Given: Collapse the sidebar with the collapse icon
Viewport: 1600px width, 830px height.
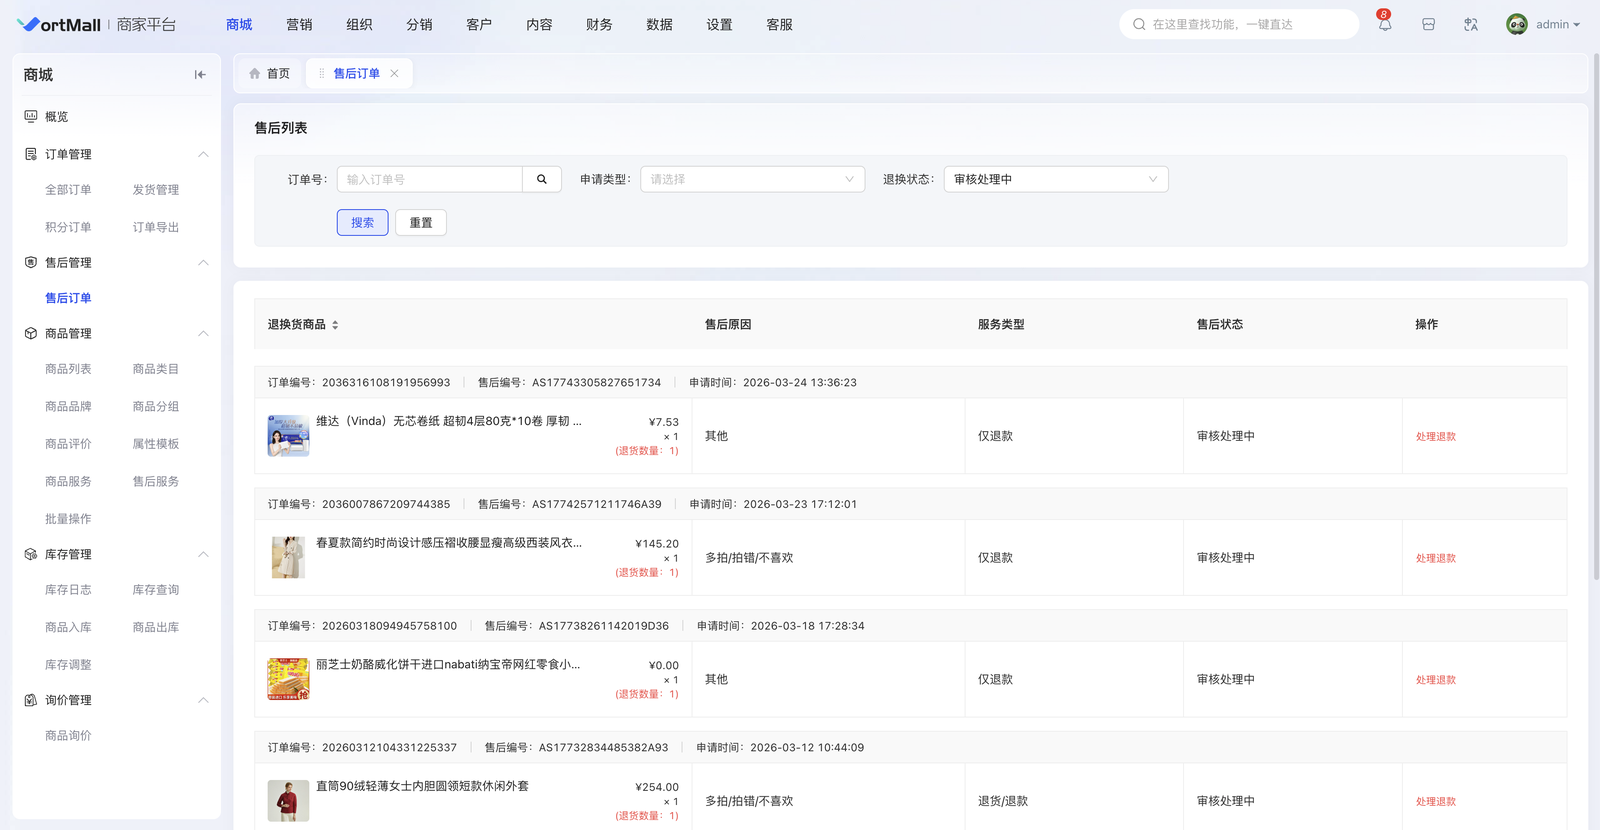Looking at the screenshot, I should pos(200,75).
